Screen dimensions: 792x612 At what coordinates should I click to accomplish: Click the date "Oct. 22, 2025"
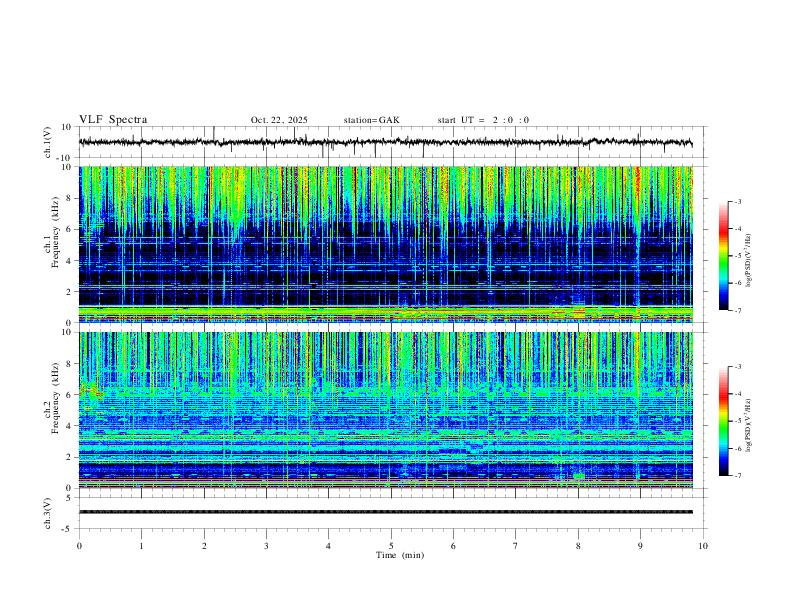[279, 120]
